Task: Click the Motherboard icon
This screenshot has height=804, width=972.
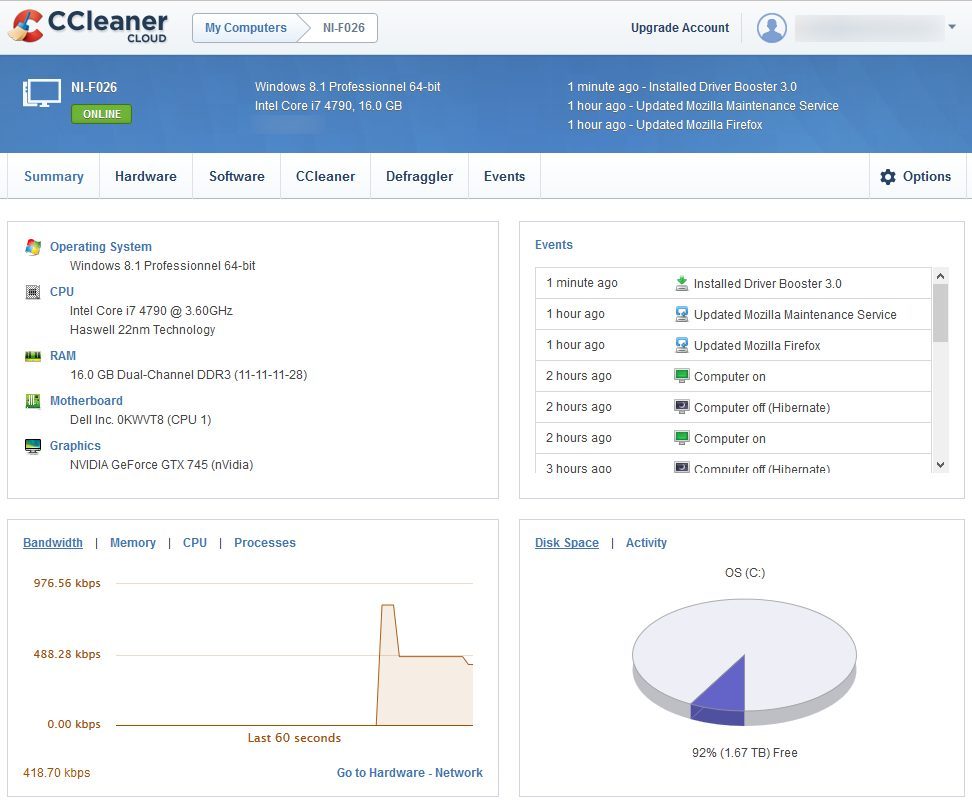Action: 33,401
